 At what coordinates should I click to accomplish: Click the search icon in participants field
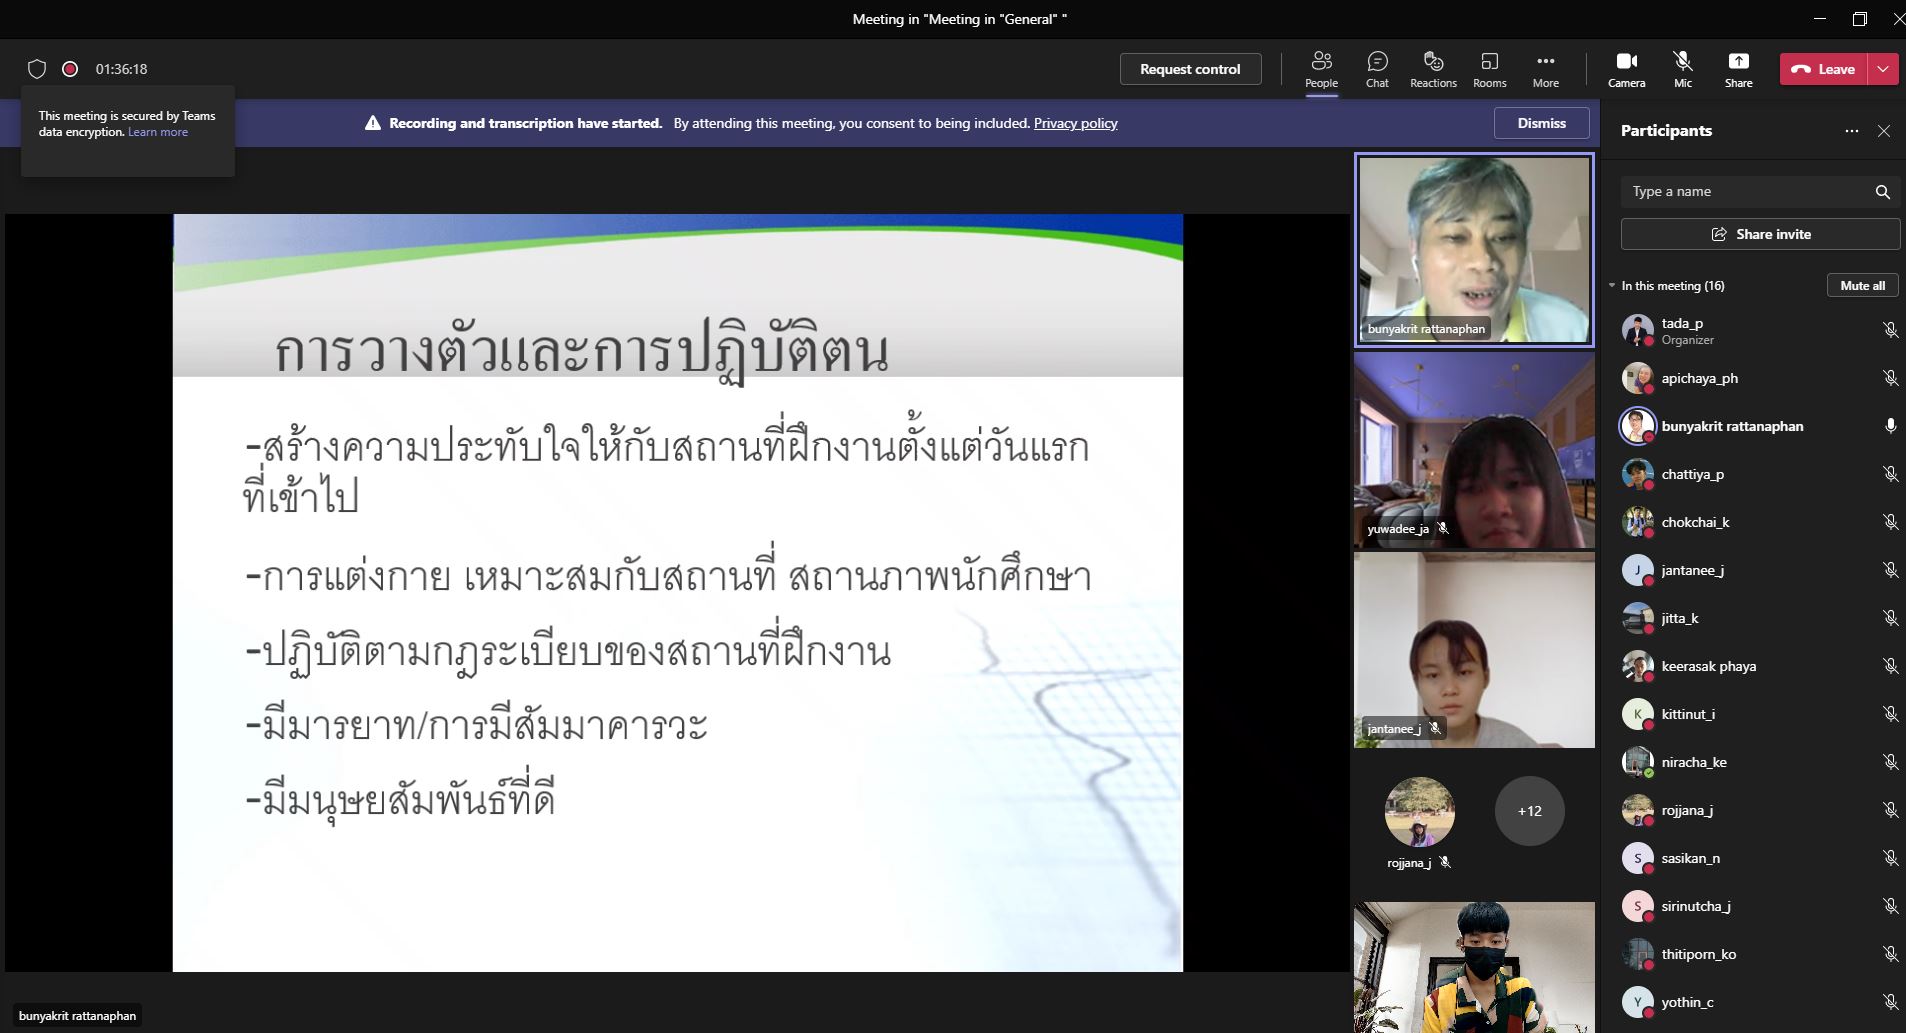coord(1882,192)
